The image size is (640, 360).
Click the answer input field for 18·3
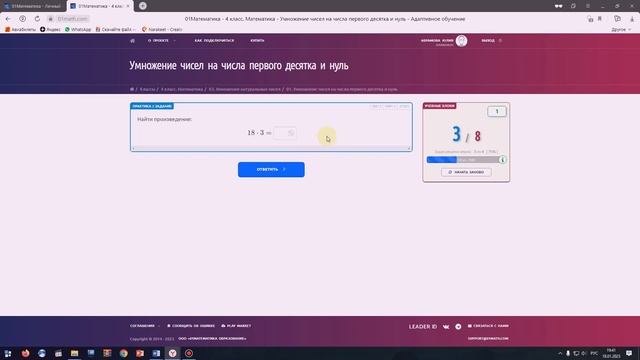285,133
